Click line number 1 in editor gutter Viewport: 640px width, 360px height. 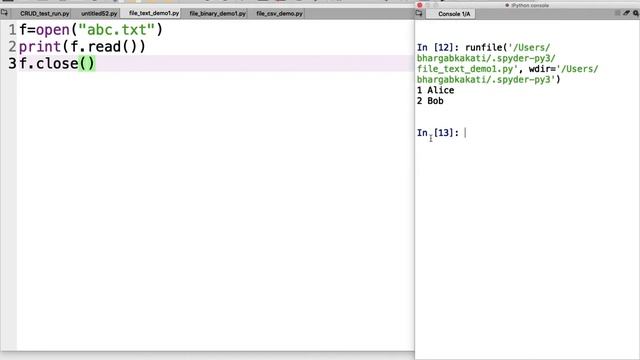tap(12, 30)
